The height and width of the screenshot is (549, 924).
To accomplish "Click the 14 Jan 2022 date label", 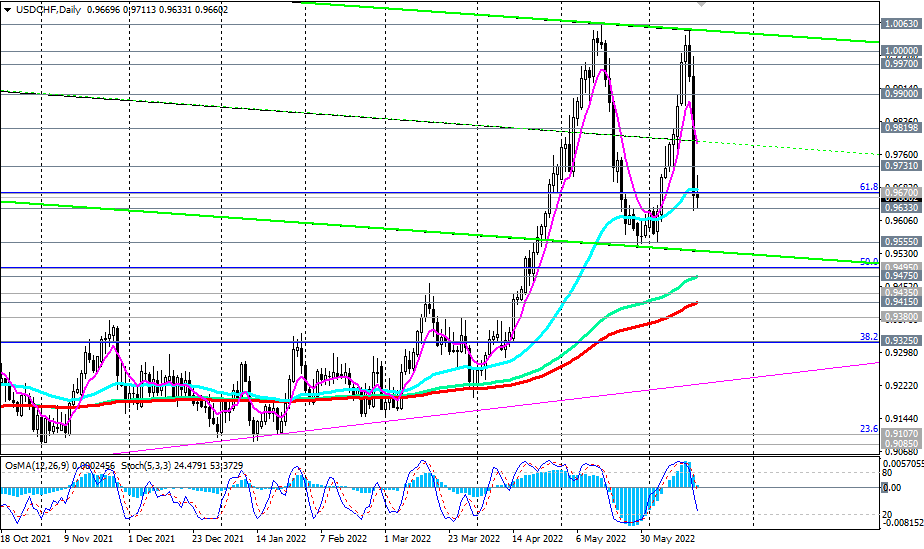I will pyautogui.click(x=281, y=539).
